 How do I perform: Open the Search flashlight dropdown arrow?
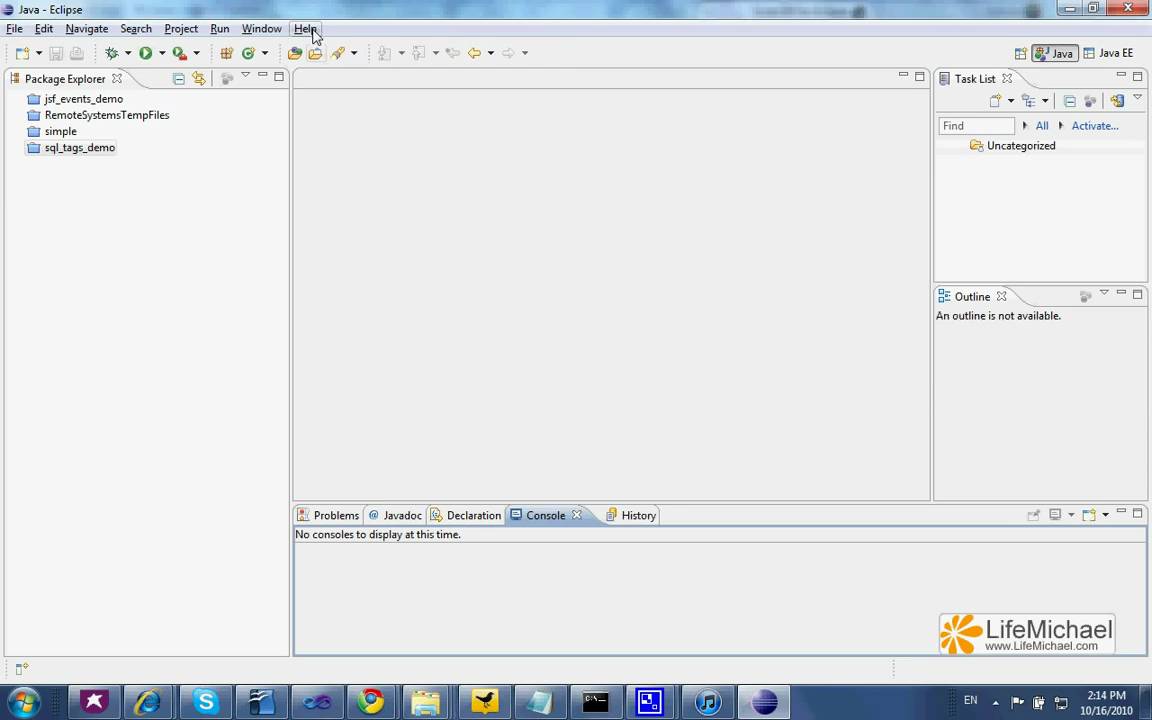[x=354, y=53]
